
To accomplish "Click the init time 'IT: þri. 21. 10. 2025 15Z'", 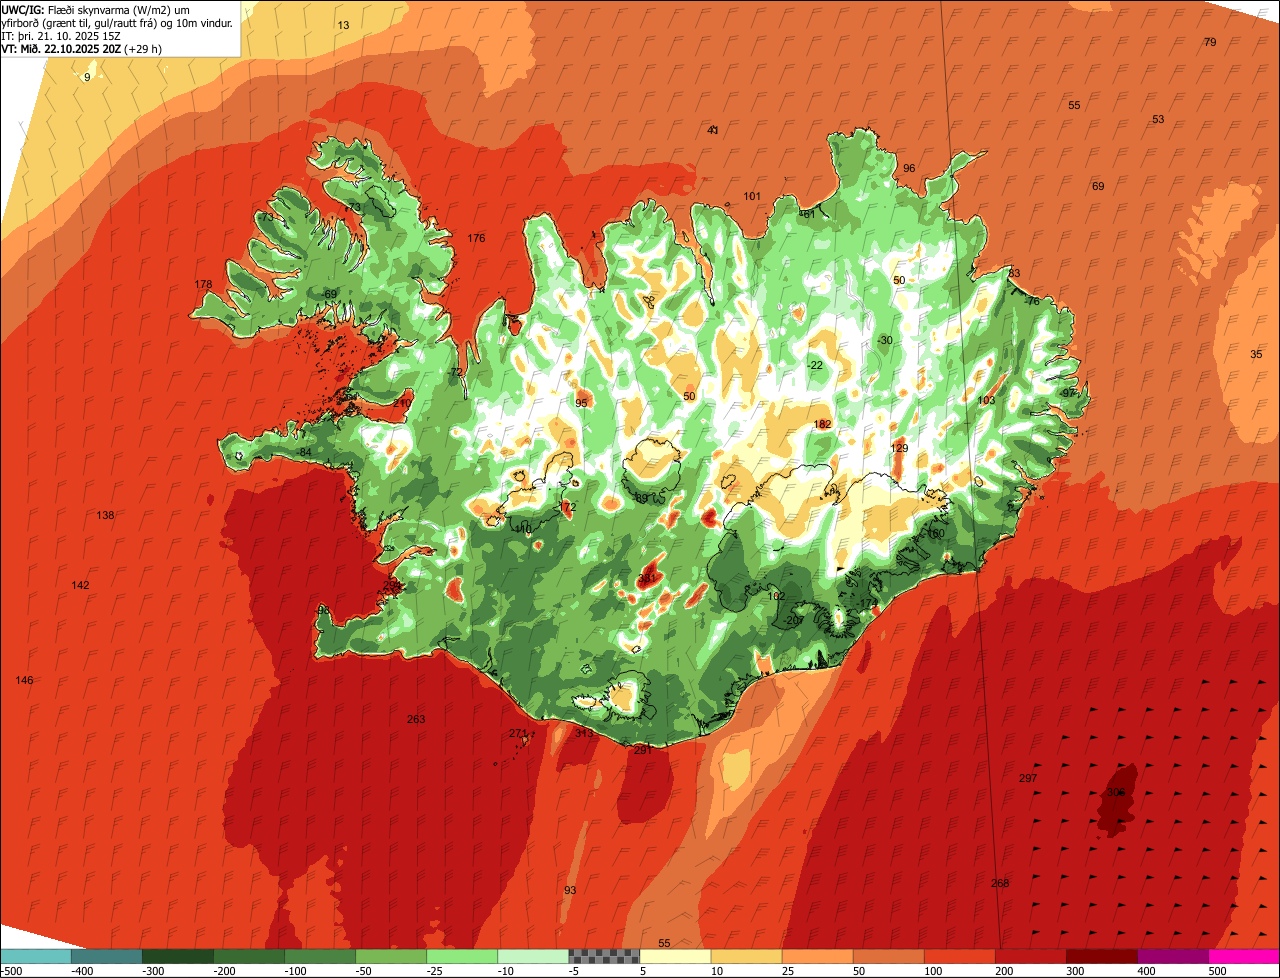I will point(62,35).
